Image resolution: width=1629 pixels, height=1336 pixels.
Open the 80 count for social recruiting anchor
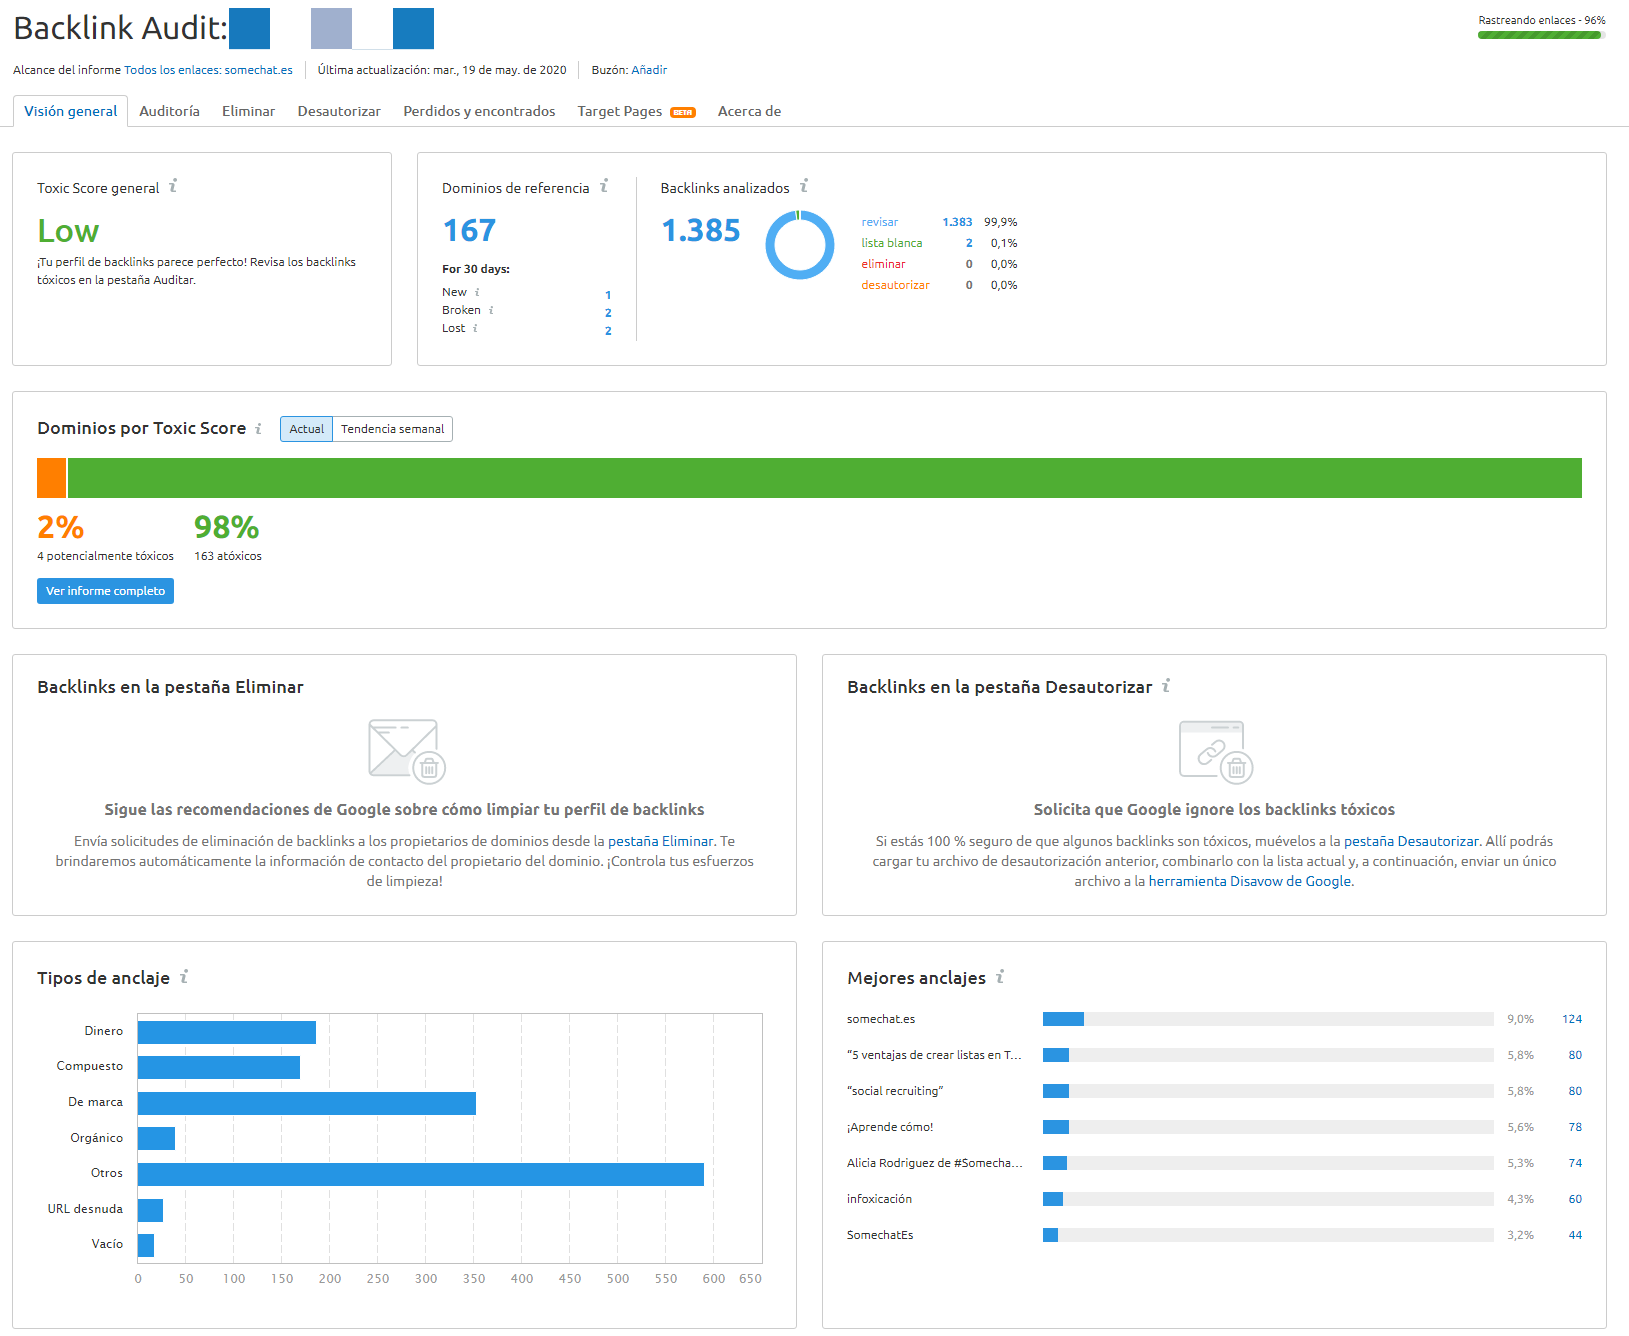tap(1575, 1091)
